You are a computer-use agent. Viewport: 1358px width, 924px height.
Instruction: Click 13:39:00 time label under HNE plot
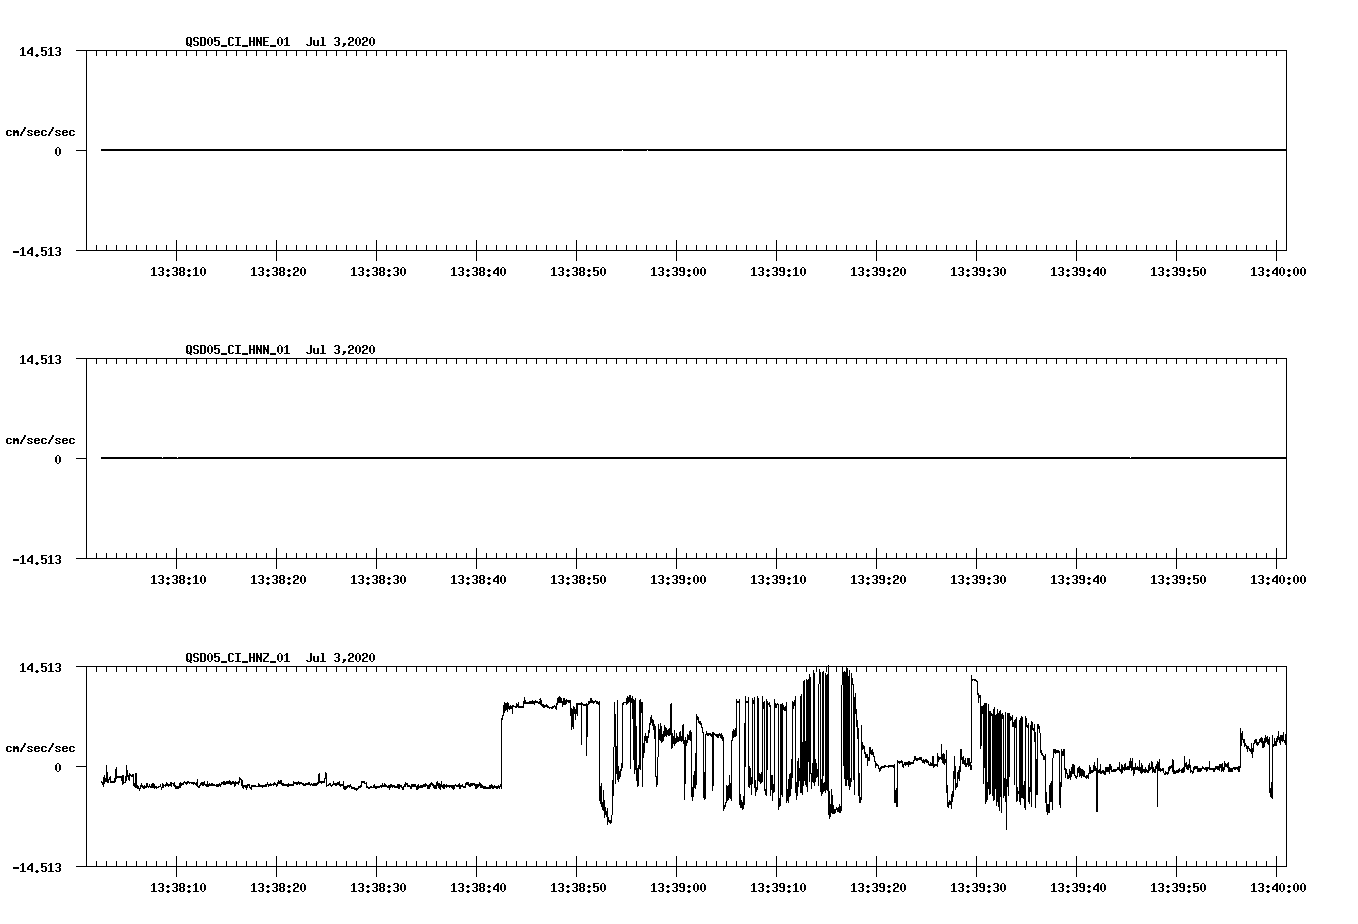tap(678, 271)
